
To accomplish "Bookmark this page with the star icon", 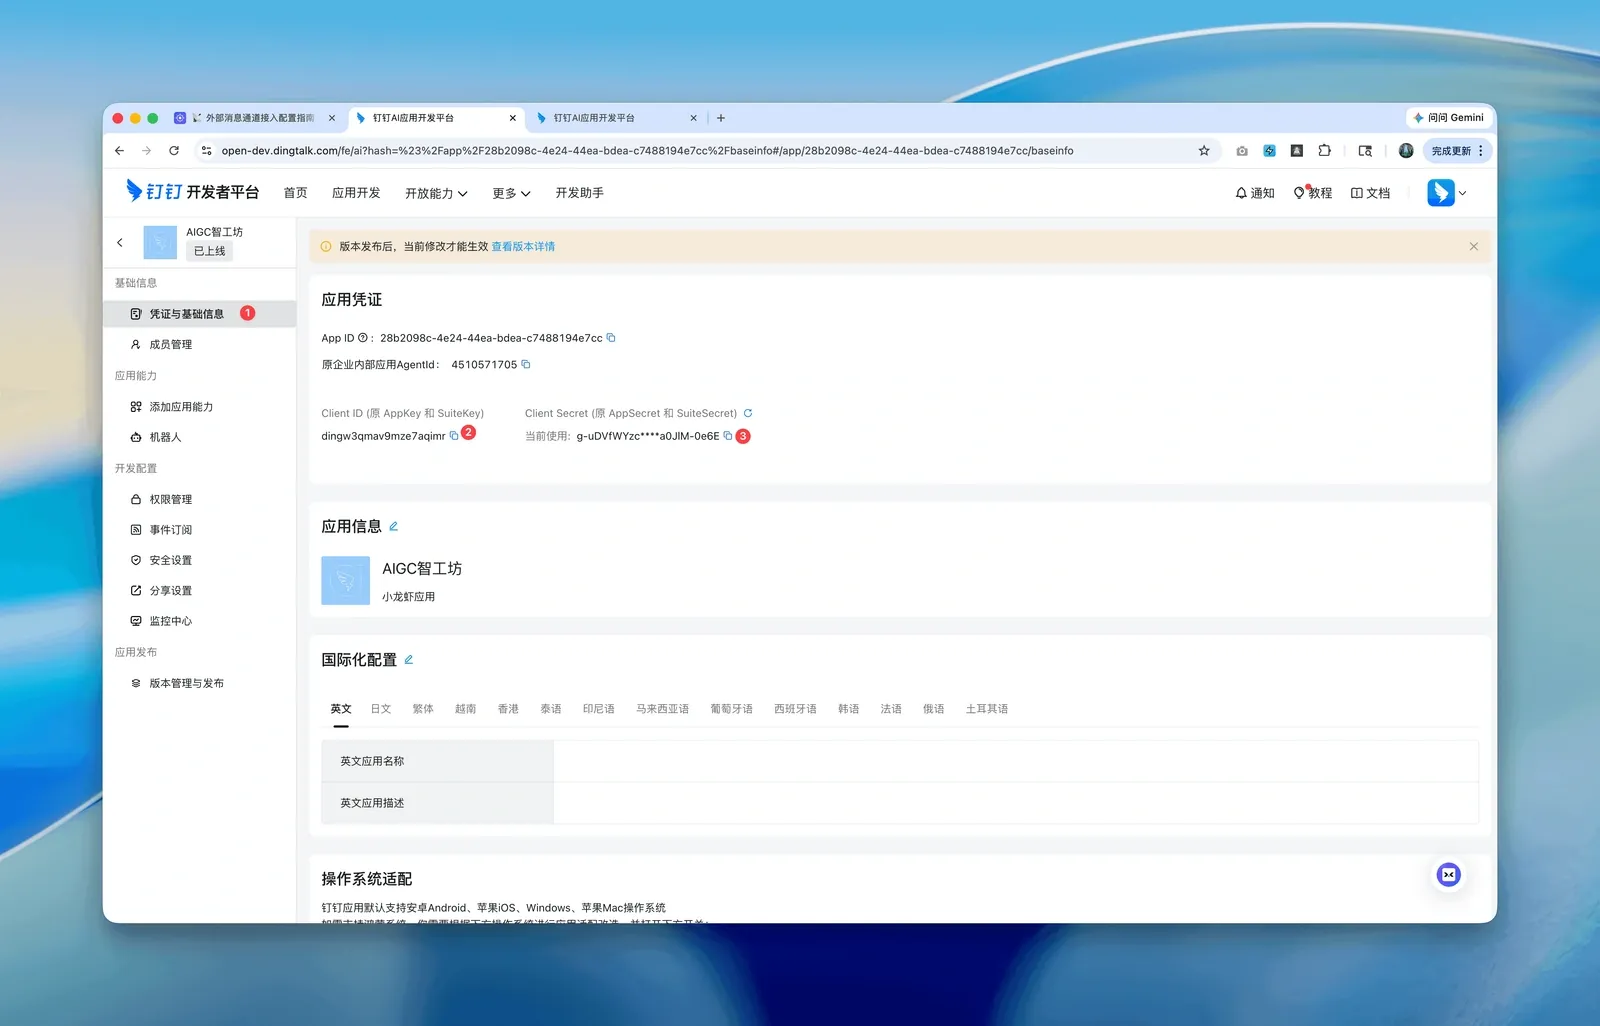I will (1204, 151).
